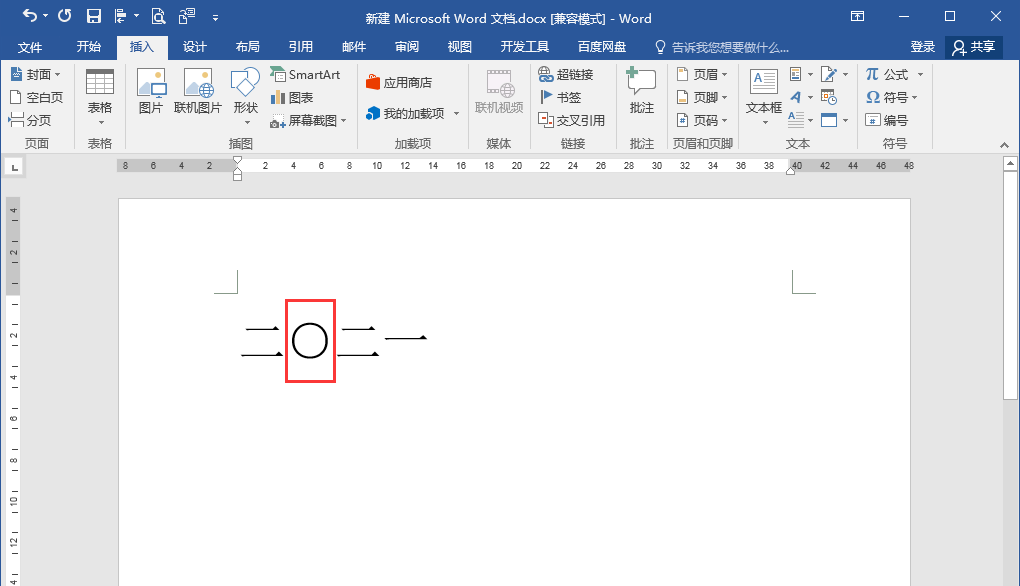Screen dimensions: 1020x586
Task: Click the circle ○ character in document
Action: [x=310, y=341]
